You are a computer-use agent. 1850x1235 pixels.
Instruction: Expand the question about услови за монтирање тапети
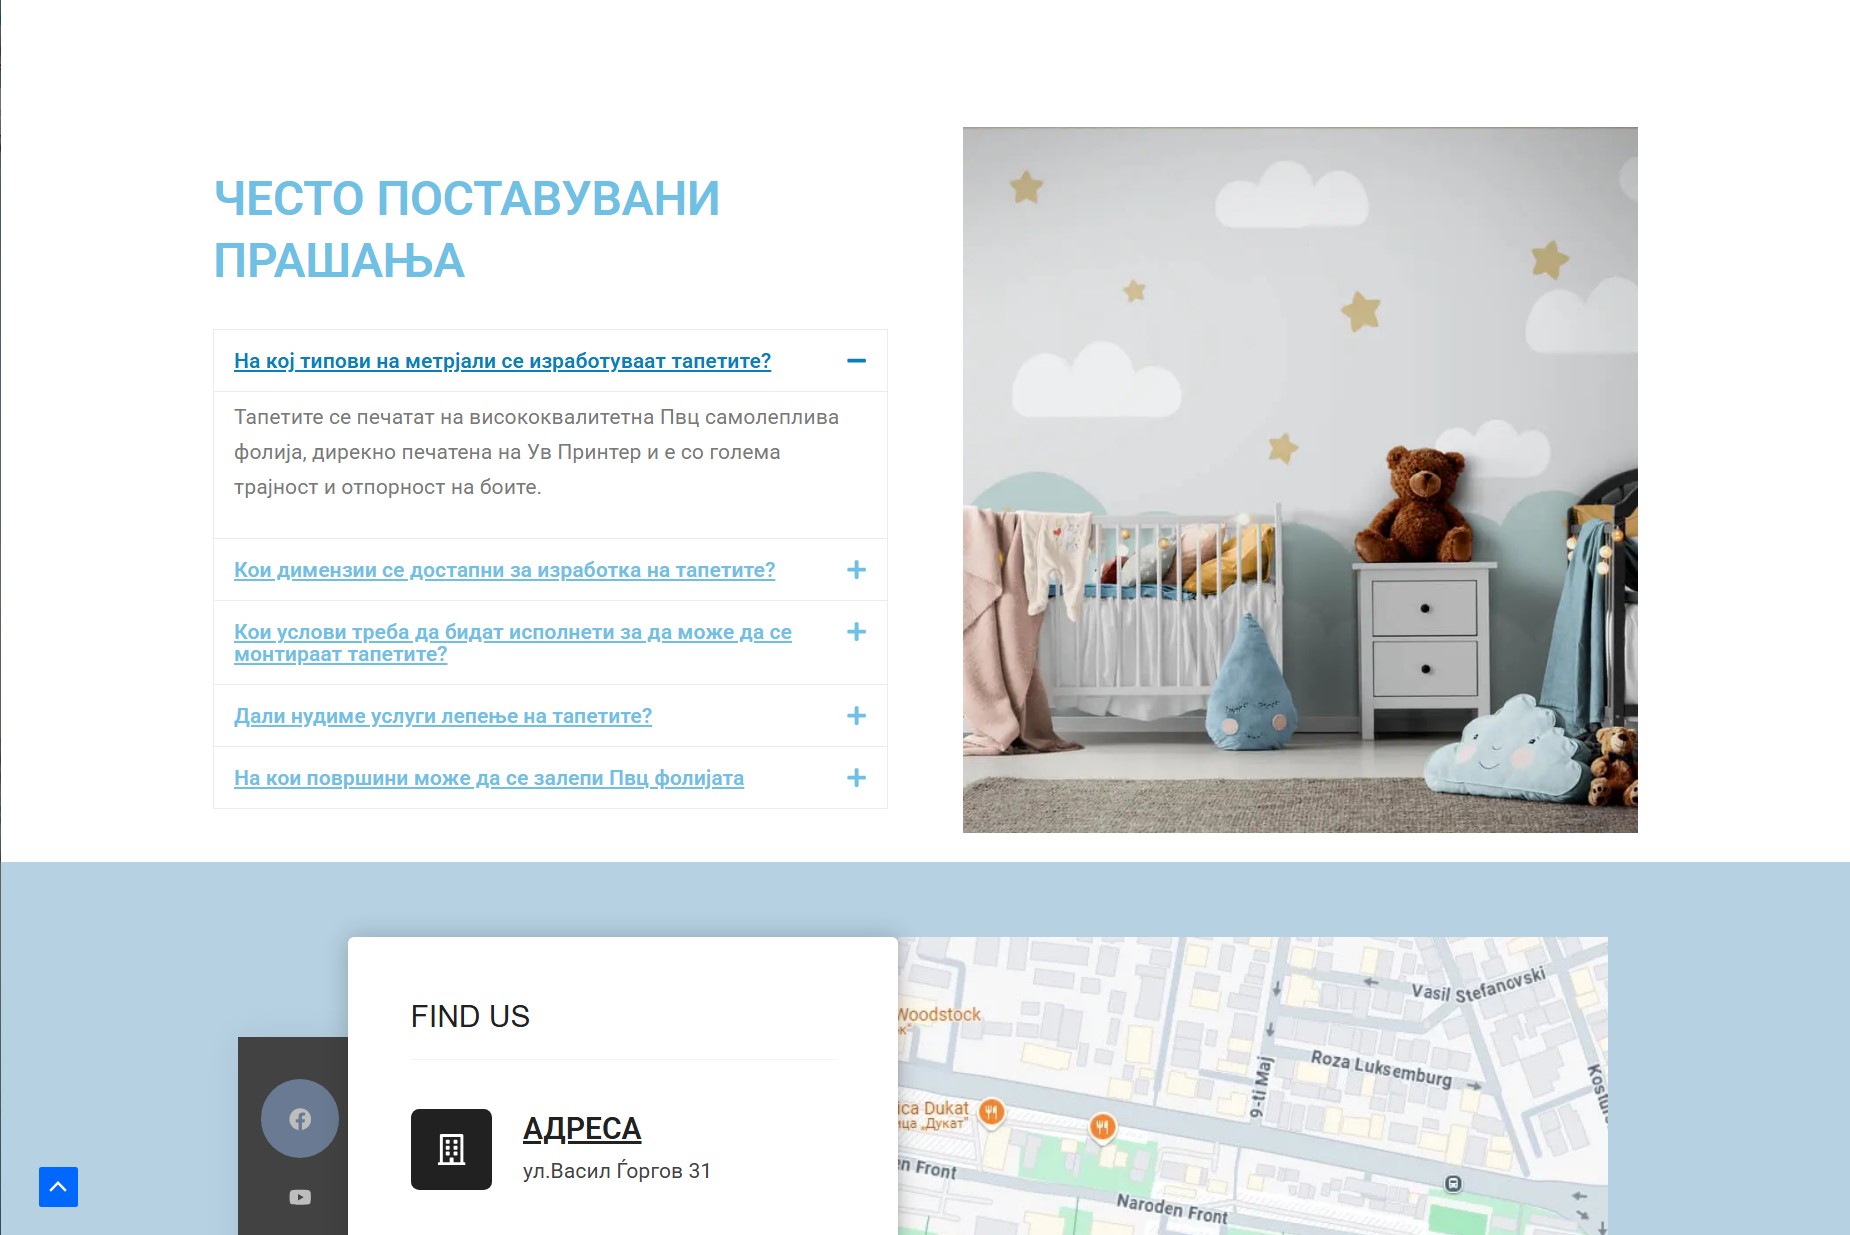[512, 643]
